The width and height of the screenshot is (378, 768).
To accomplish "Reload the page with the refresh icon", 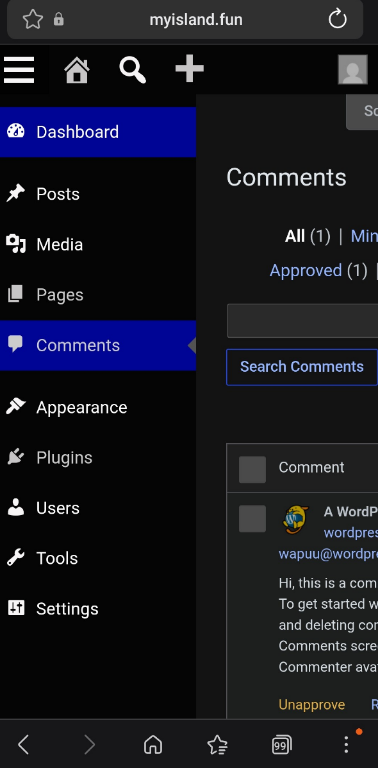I will click(337, 20).
